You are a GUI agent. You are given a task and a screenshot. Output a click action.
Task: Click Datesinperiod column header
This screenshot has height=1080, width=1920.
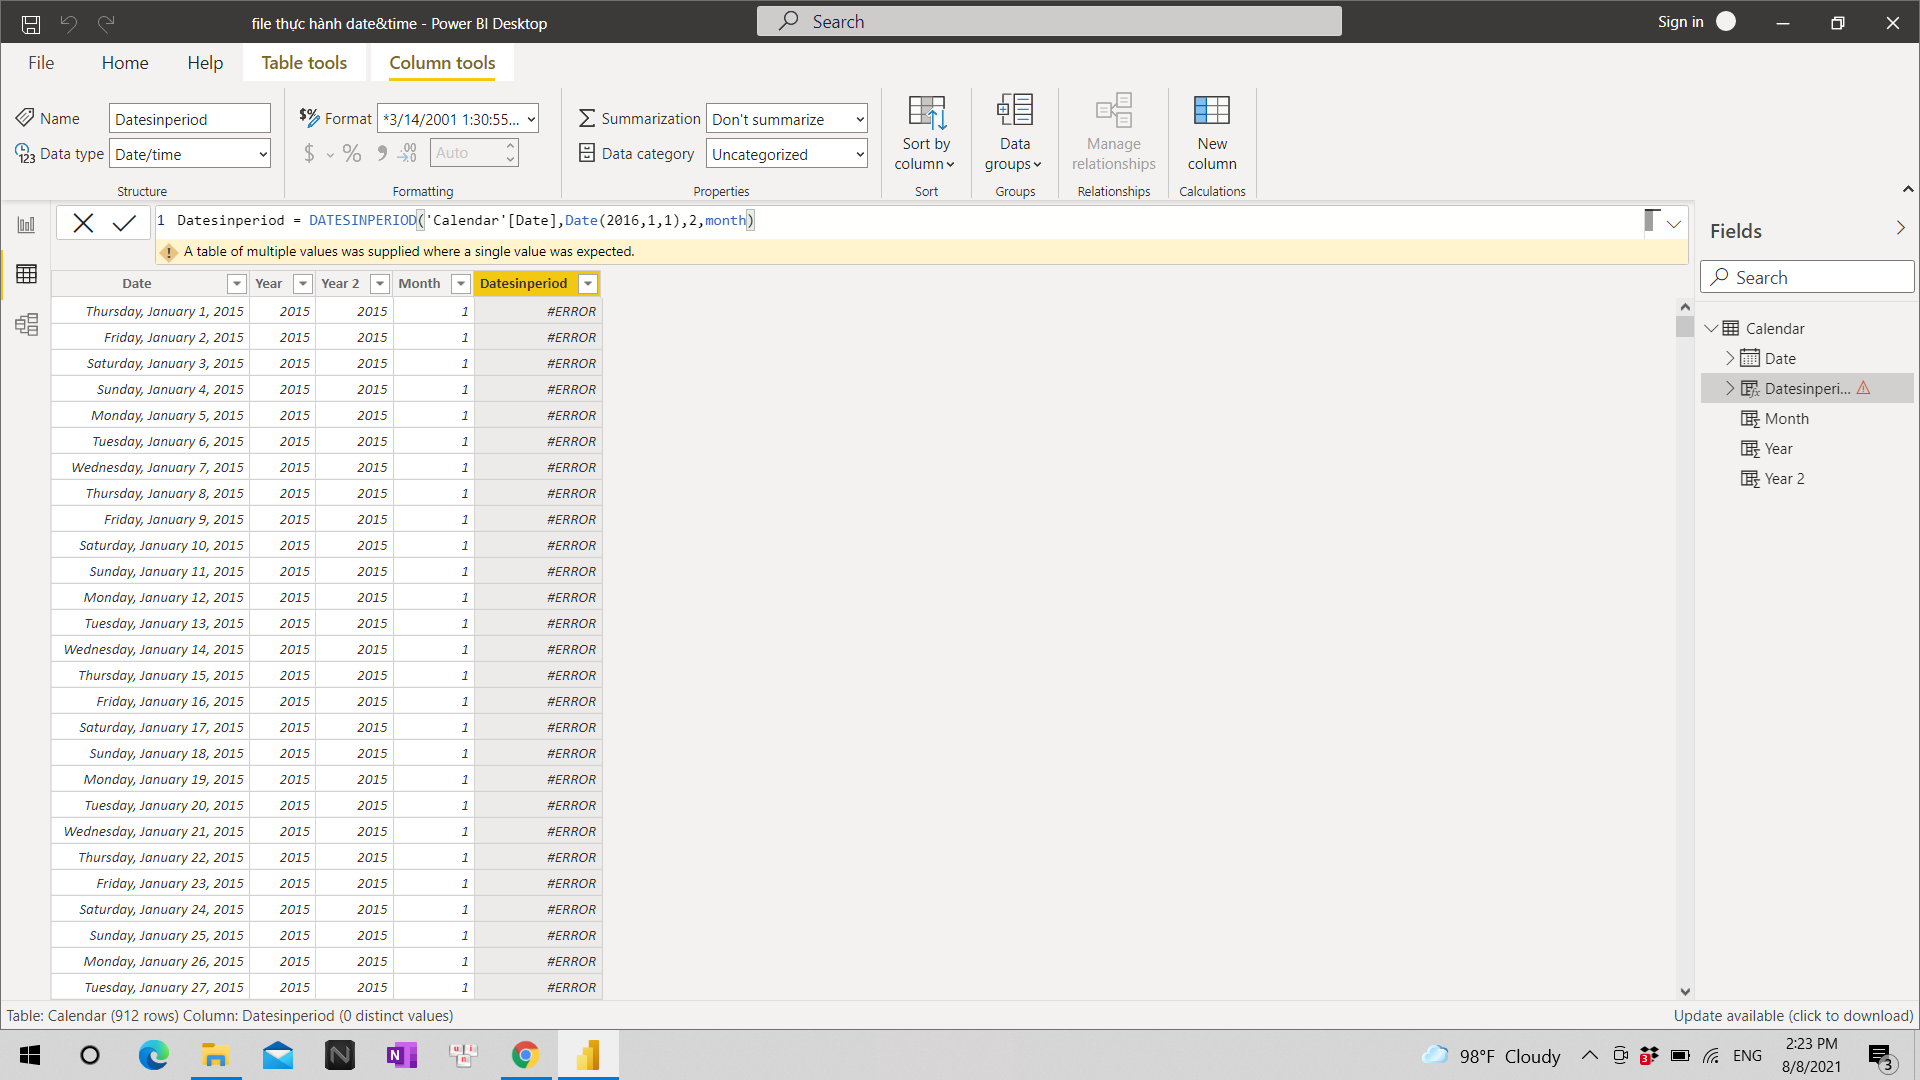(x=537, y=284)
